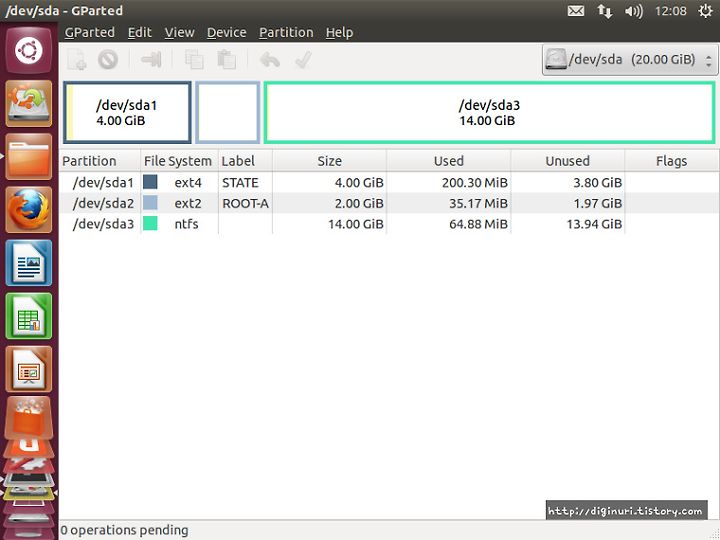Open the Device menu

226,33
